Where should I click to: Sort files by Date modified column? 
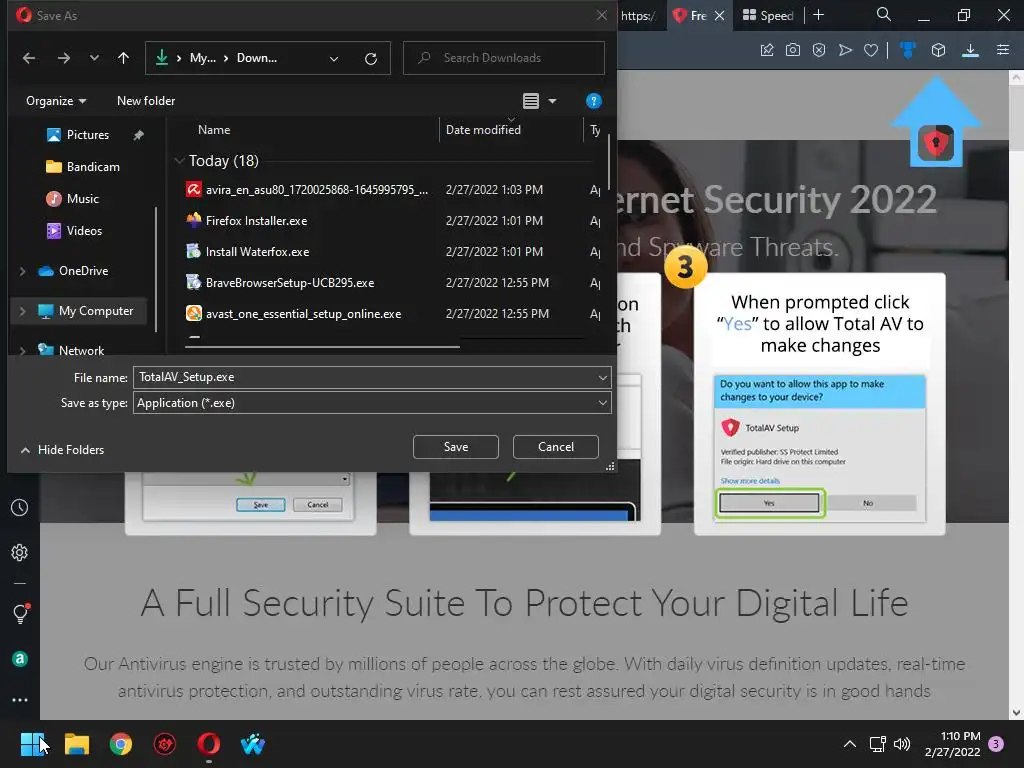pyautogui.click(x=483, y=130)
